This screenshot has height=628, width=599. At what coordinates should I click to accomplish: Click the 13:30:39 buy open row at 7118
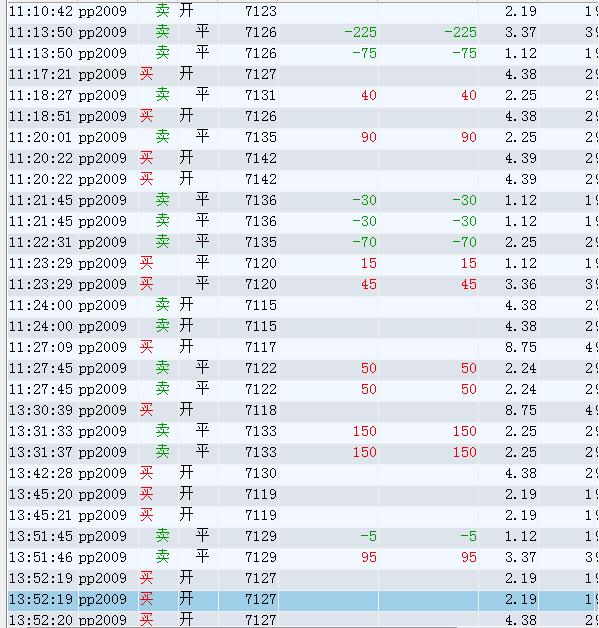click(x=303, y=411)
